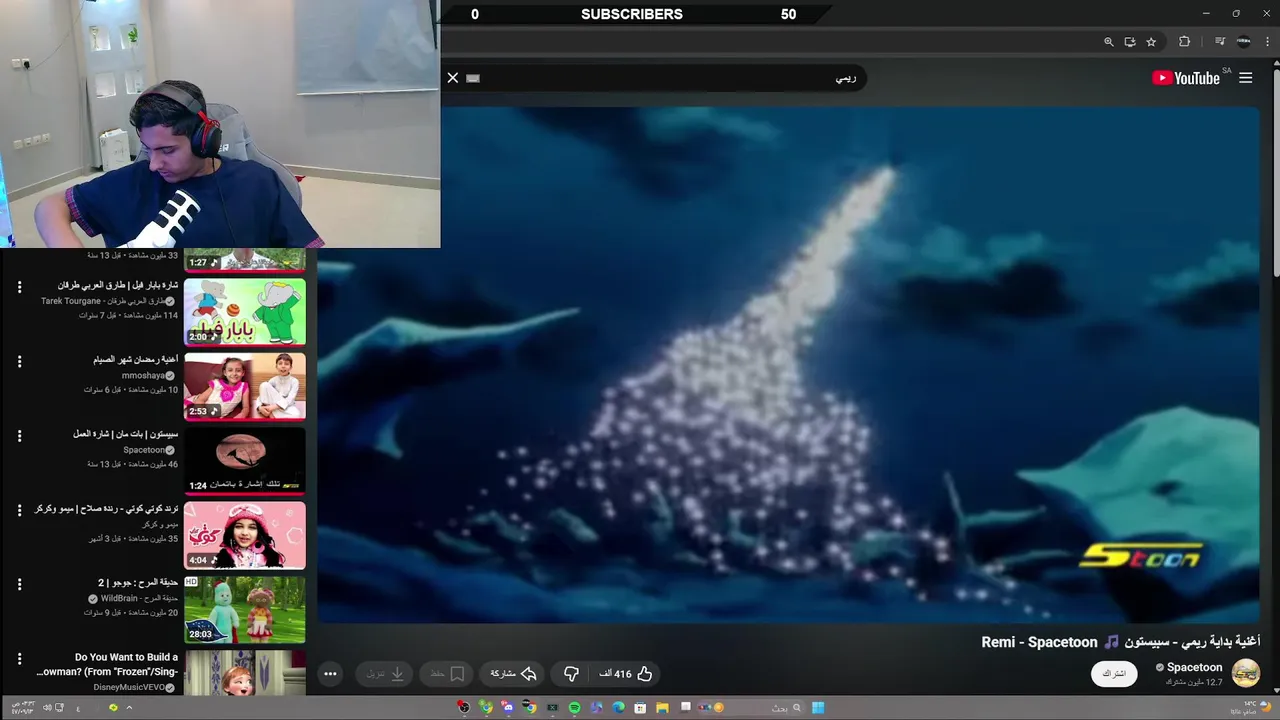1280x720 pixels.
Task: Open the video titled سبيستون بات مان
Action: pos(126,434)
